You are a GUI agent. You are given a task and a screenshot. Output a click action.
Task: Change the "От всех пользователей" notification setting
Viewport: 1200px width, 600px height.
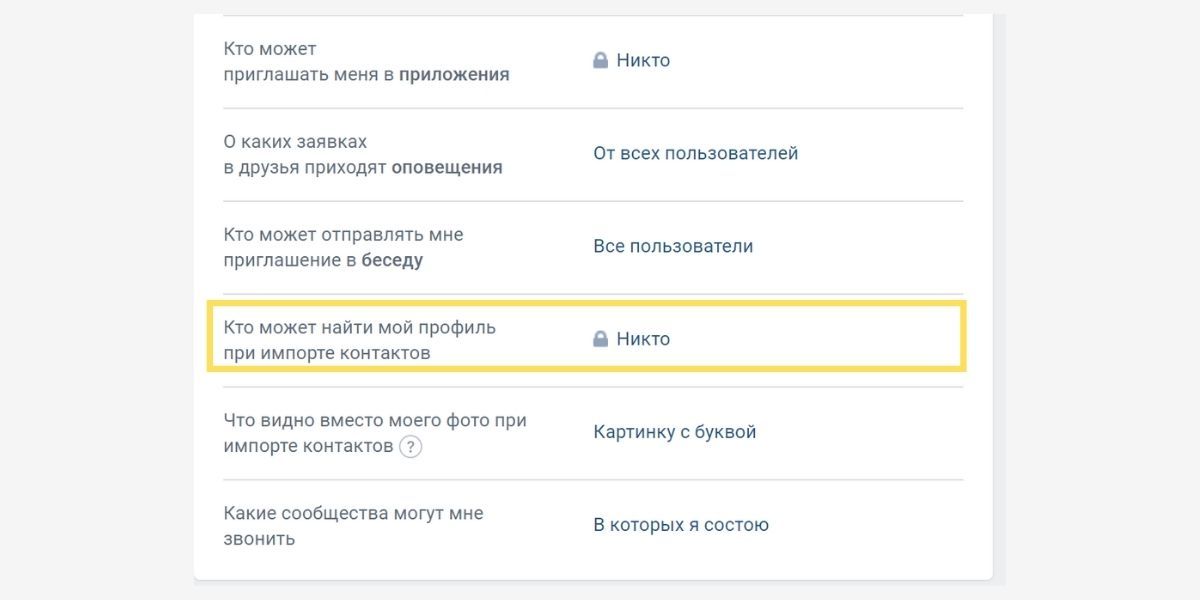coord(695,154)
